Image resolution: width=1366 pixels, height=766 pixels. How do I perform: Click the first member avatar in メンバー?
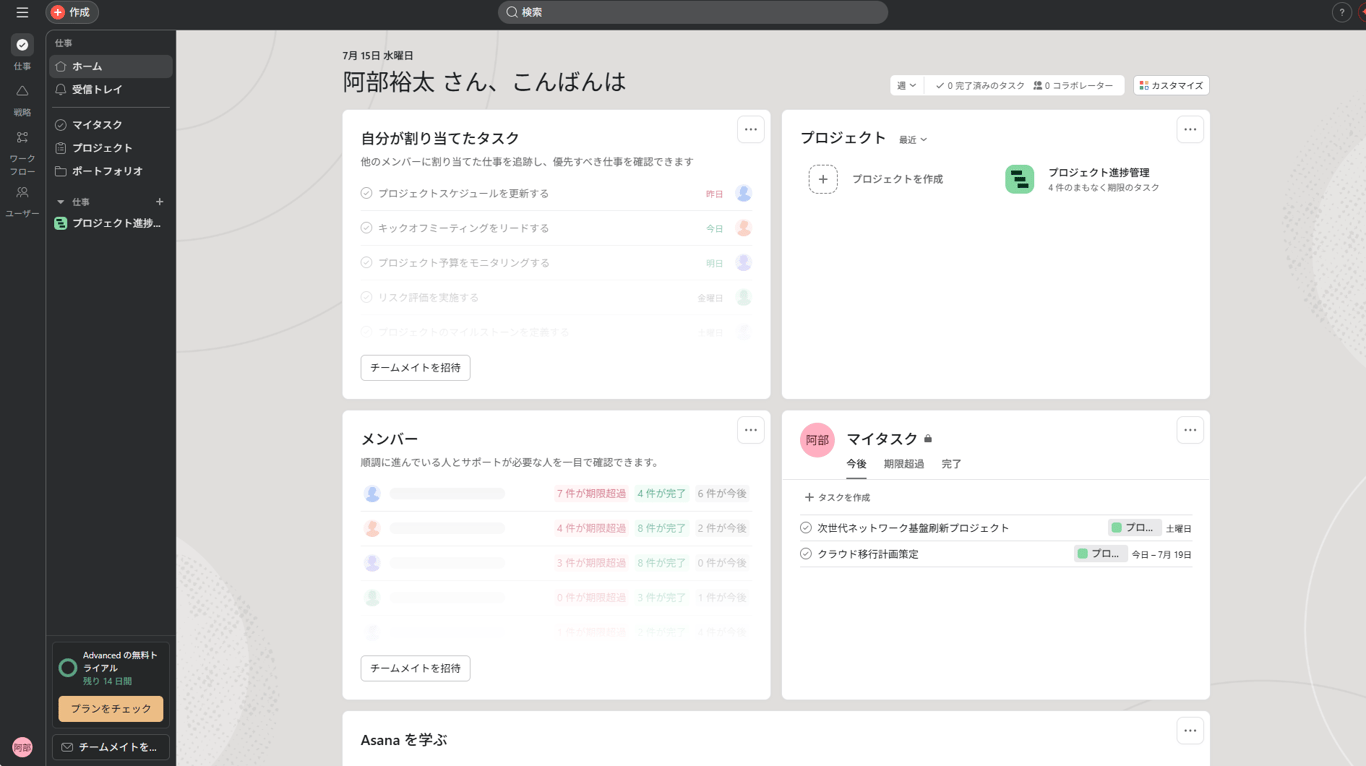click(372, 494)
